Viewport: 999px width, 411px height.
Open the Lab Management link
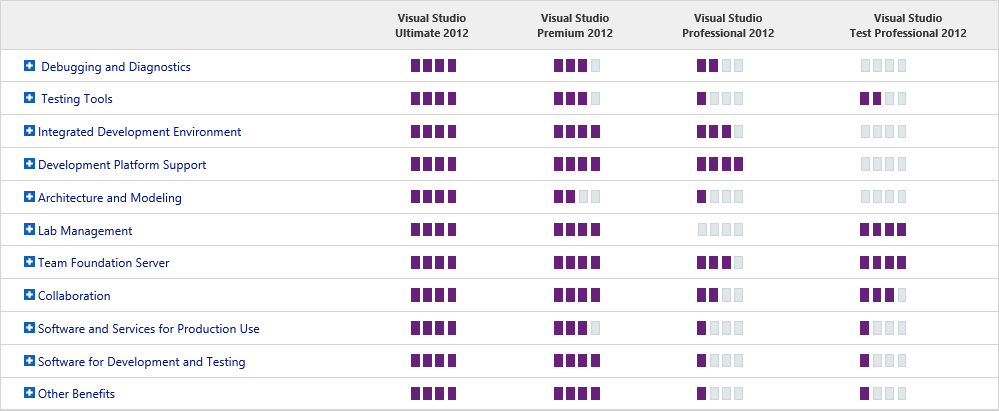click(85, 231)
